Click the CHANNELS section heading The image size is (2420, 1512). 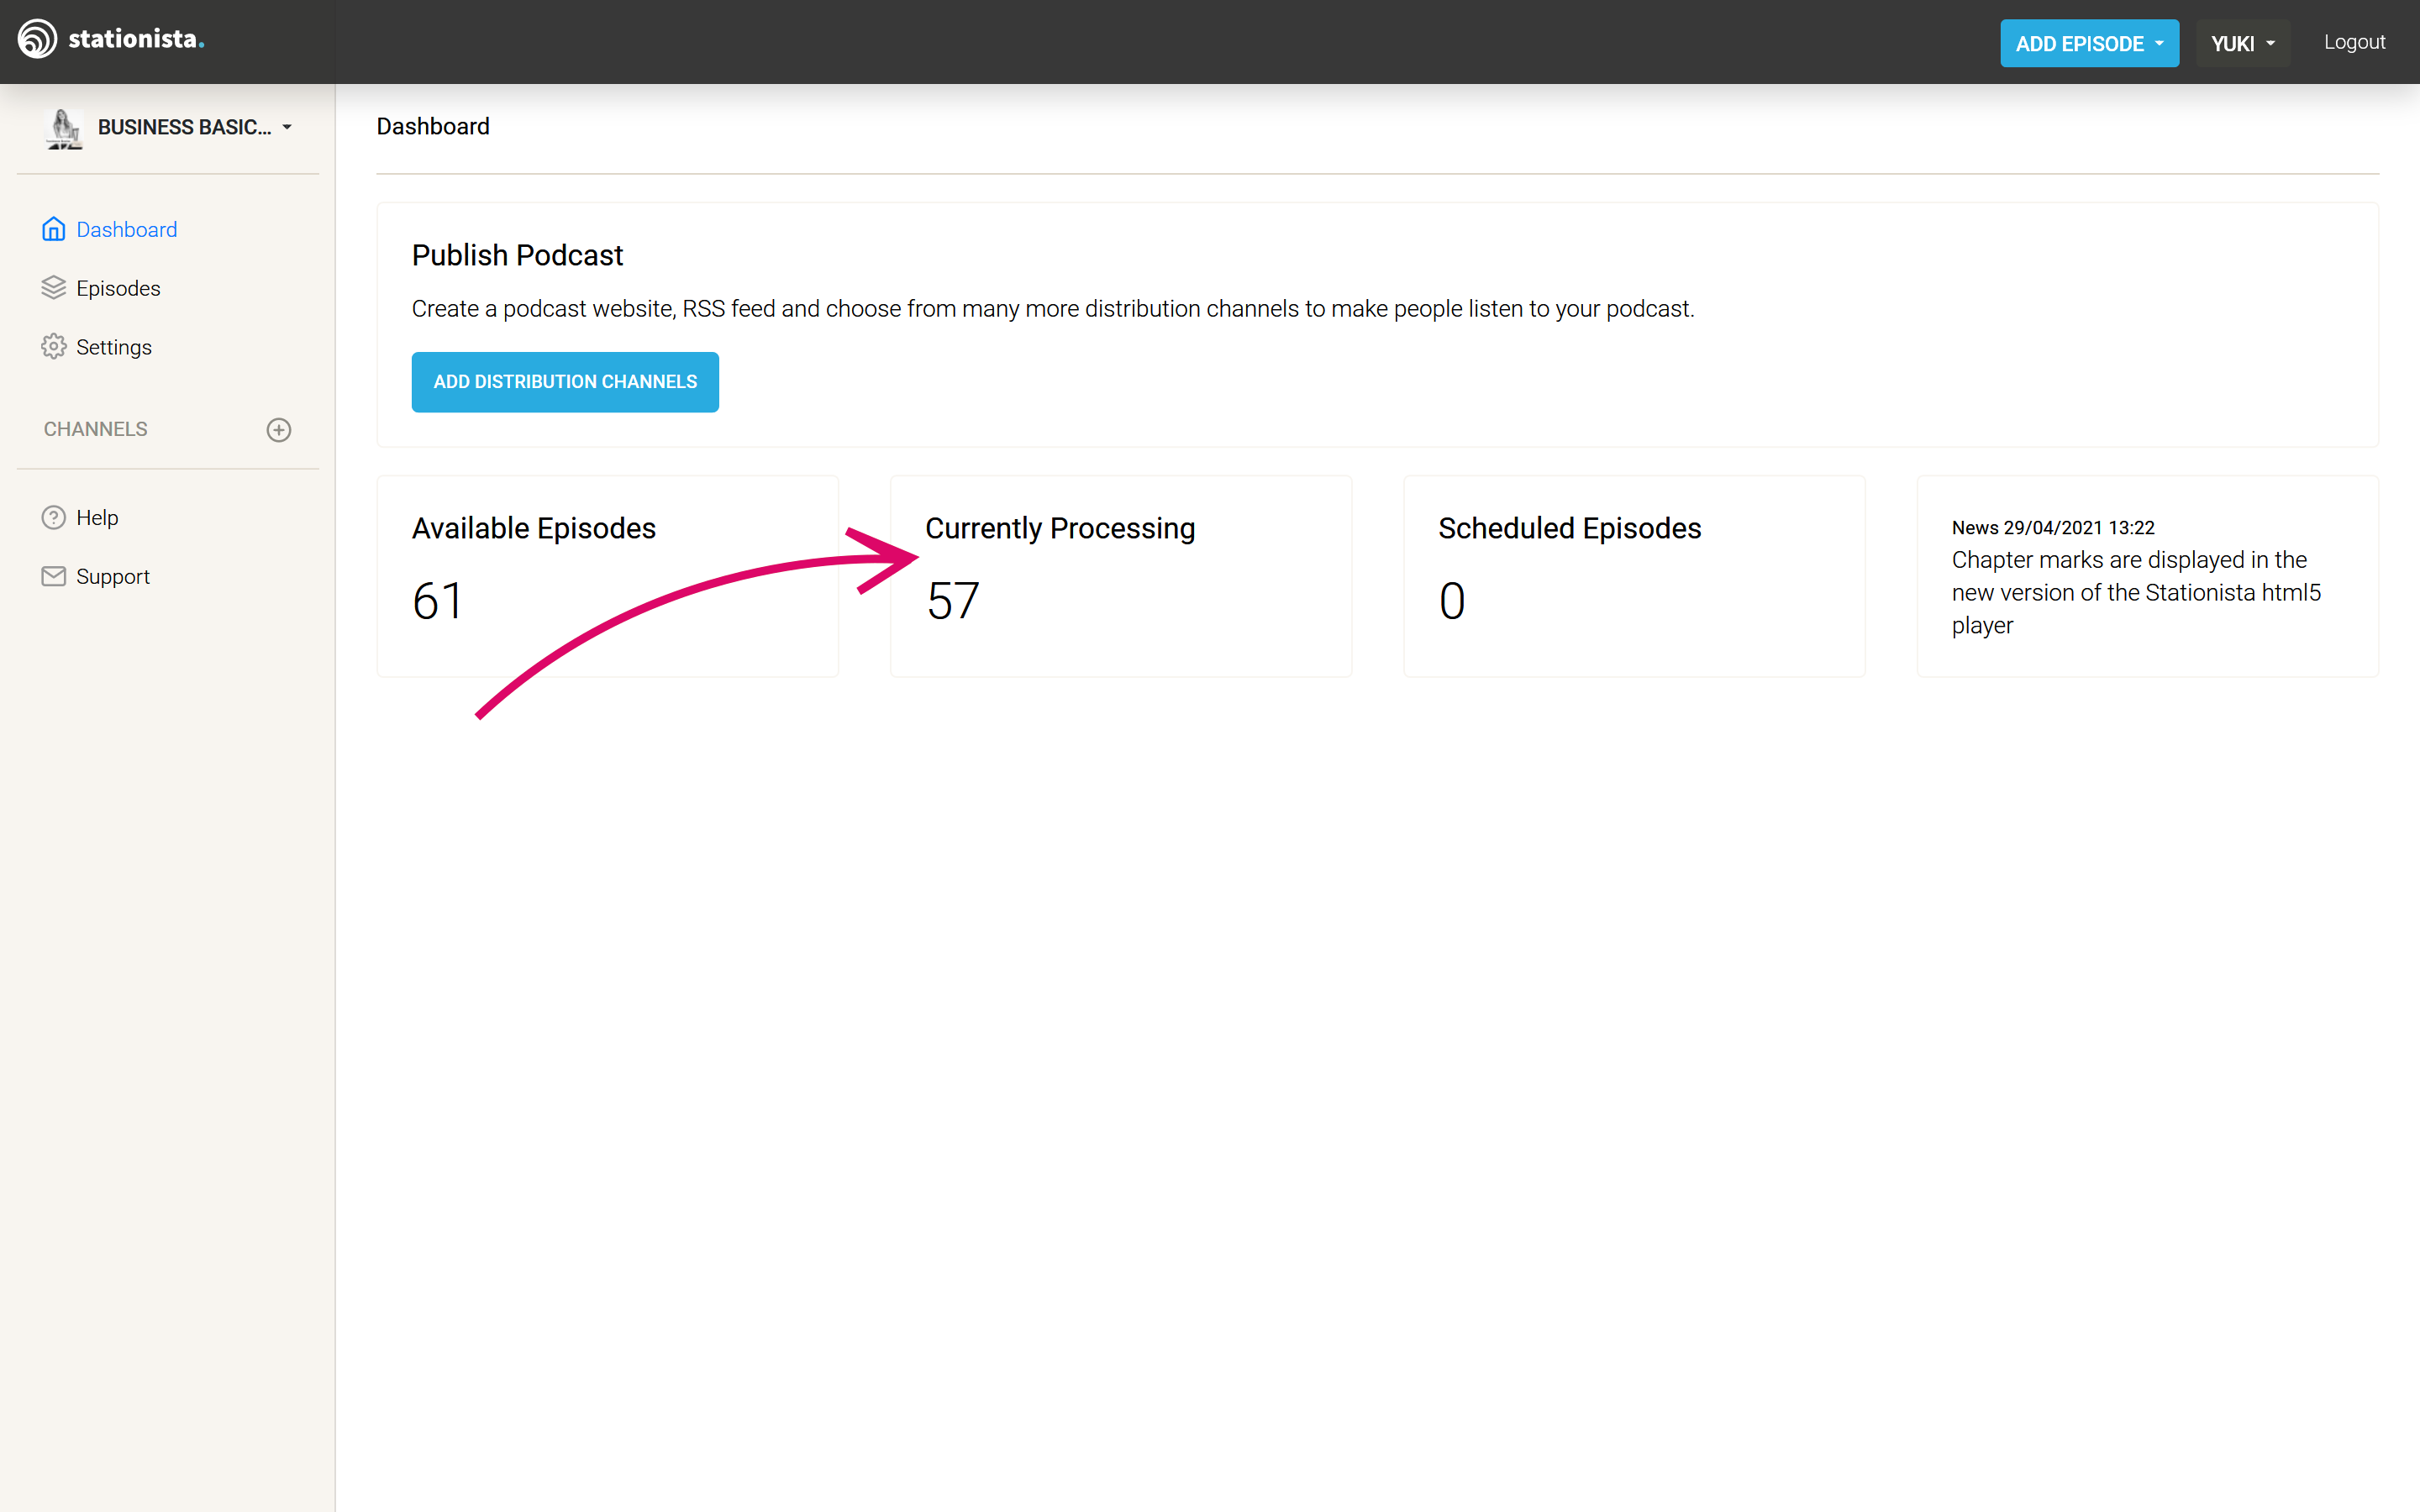point(95,429)
